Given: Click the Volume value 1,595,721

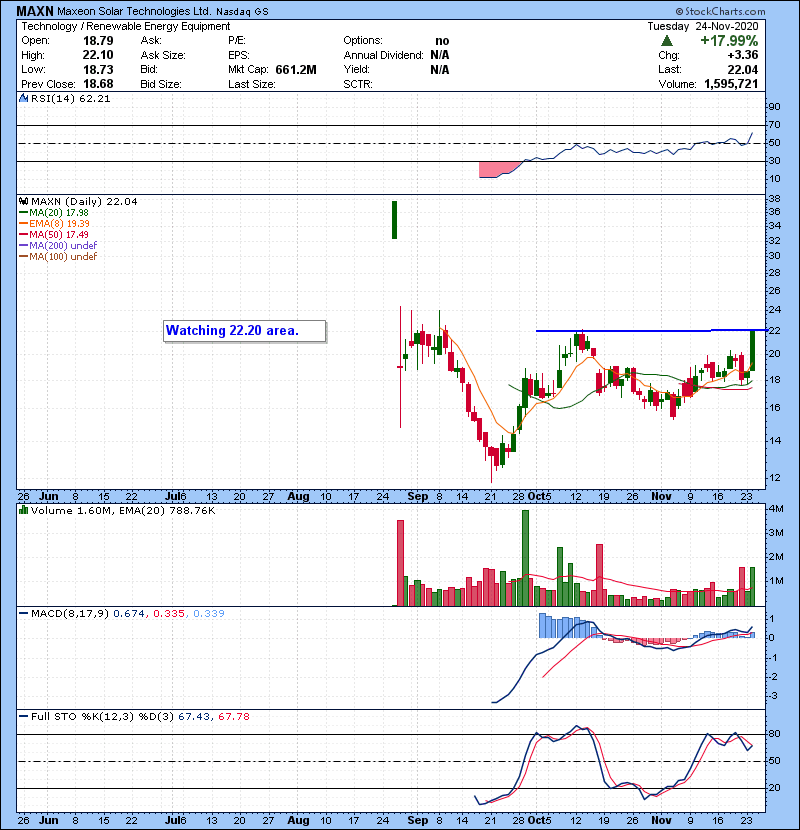Looking at the screenshot, I should [x=731, y=84].
